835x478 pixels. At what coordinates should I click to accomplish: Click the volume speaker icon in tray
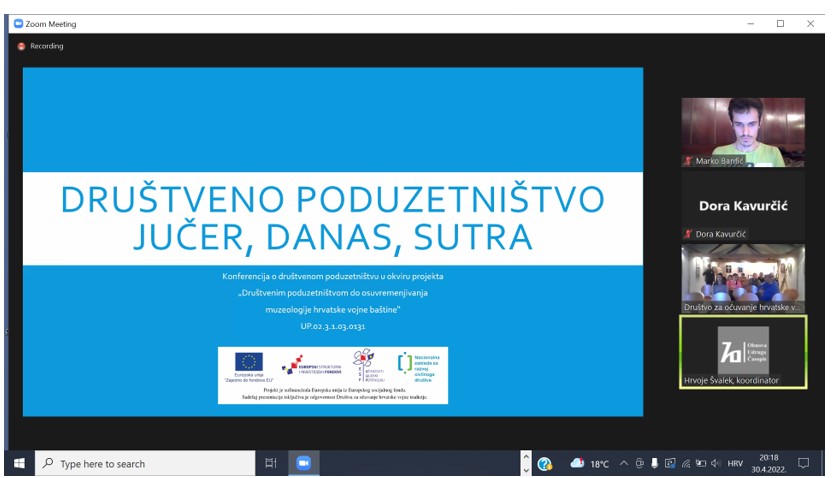point(715,464)
